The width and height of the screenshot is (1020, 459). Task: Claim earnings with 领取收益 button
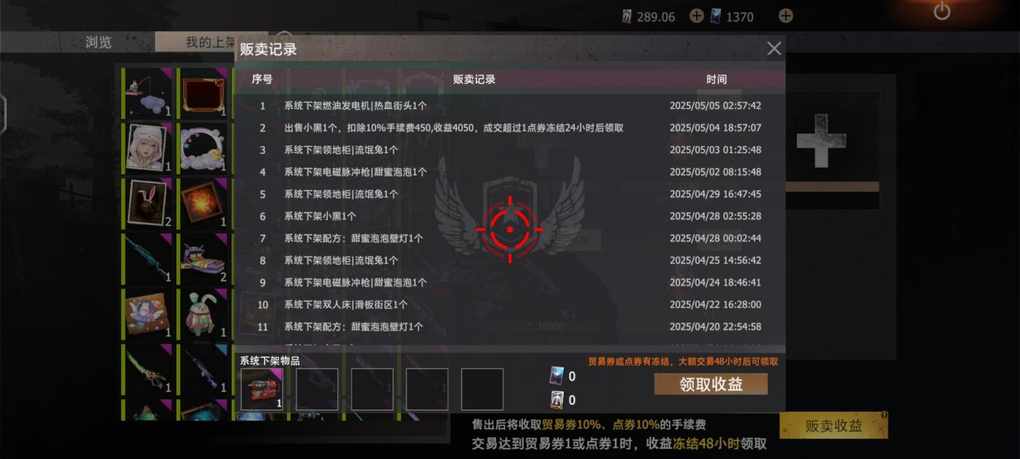(710, 384)
